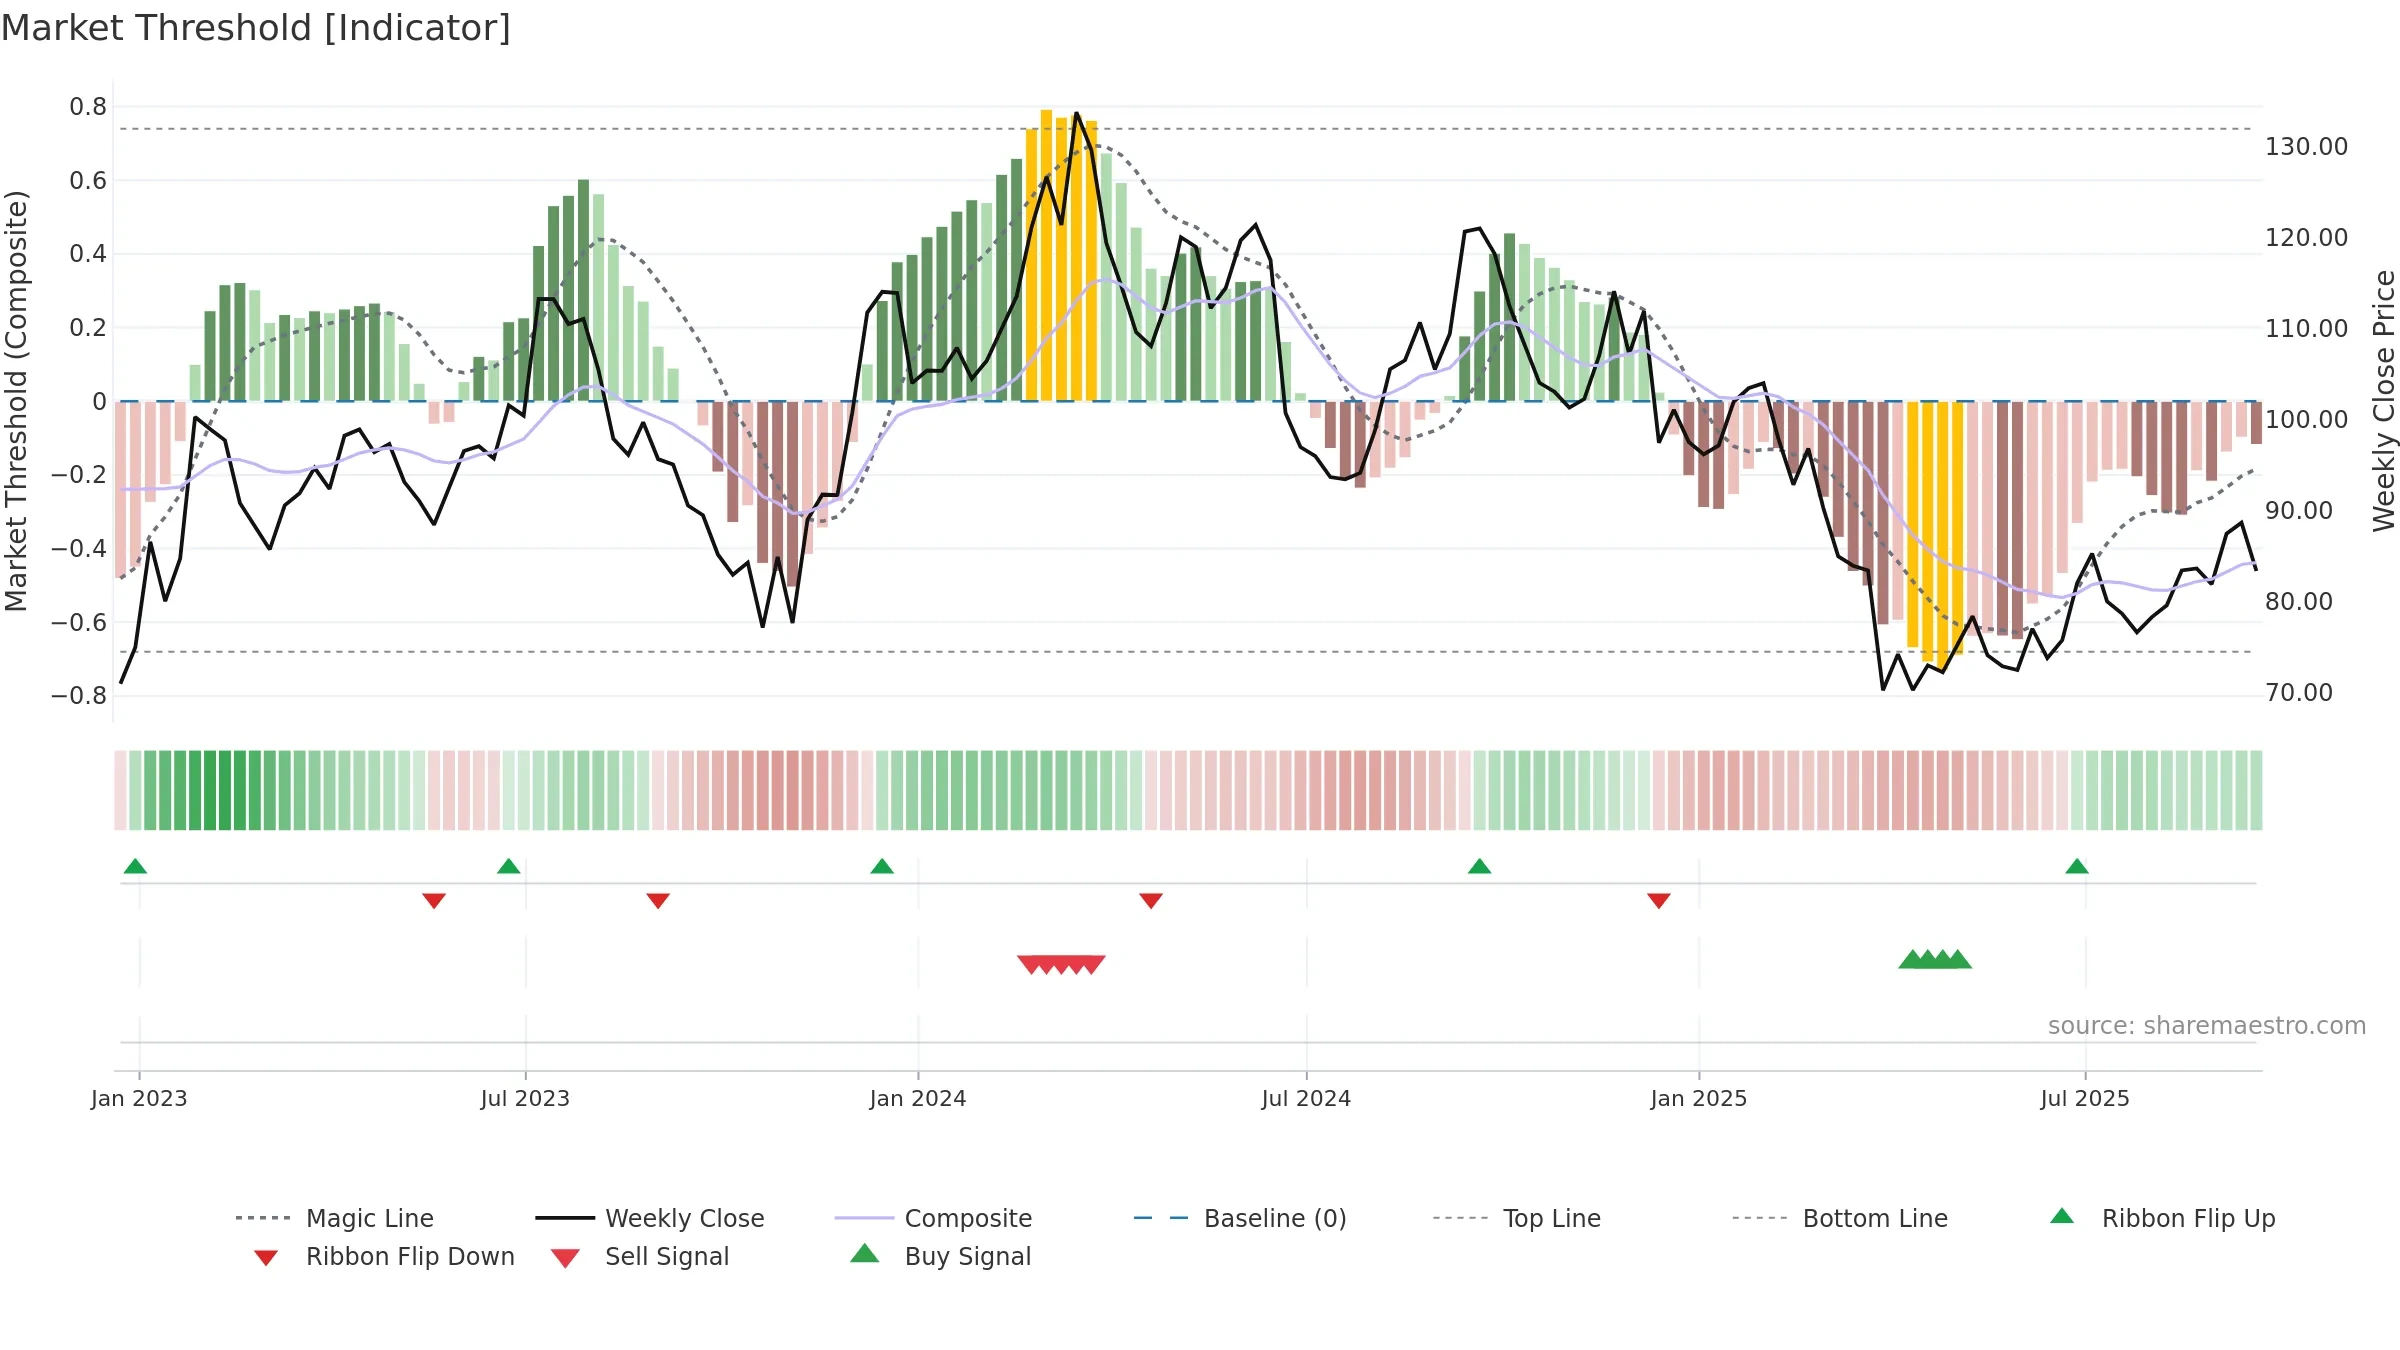This screenshot has height=1350, width=2400.
Task: Click the light green ribbon segment at far right end
Action: 2255,790
